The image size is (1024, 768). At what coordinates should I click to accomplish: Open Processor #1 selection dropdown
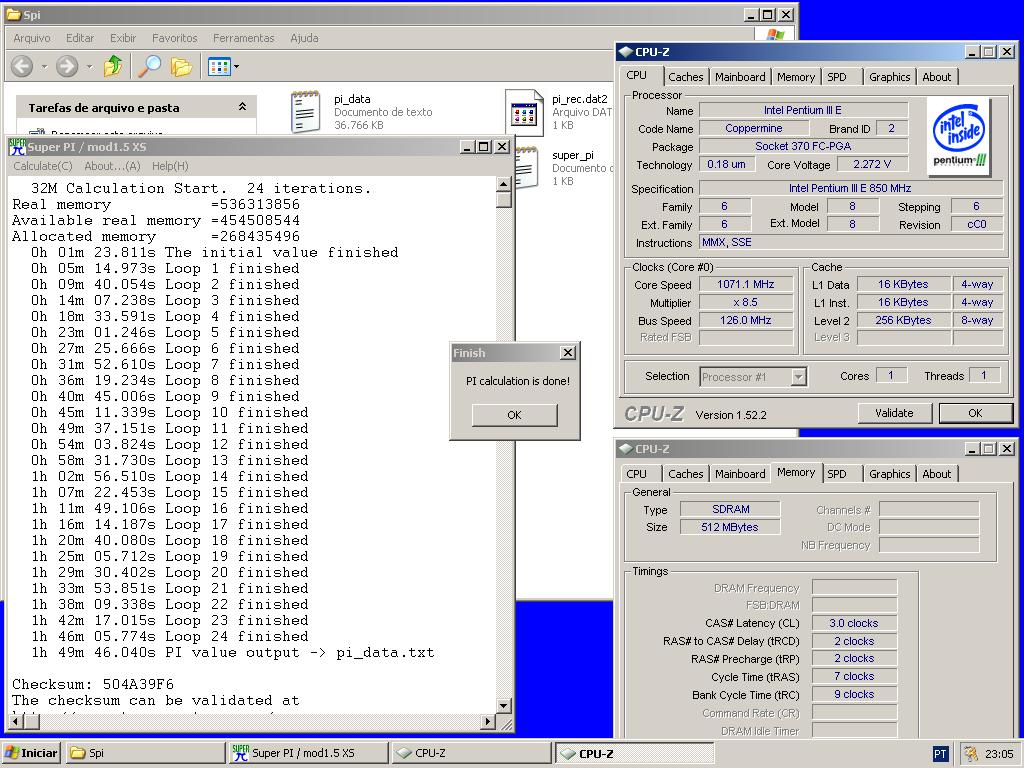(x=754, y=377)
